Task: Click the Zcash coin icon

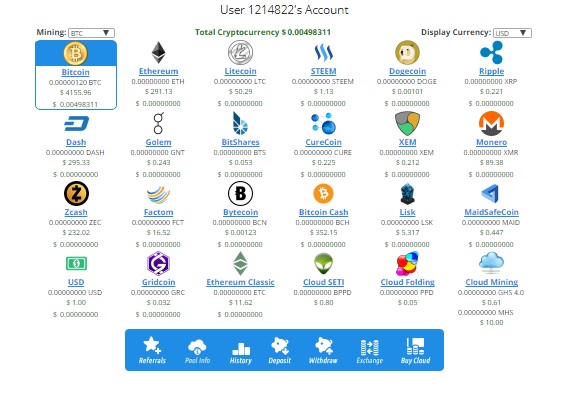Action: [x=76, y=193]
